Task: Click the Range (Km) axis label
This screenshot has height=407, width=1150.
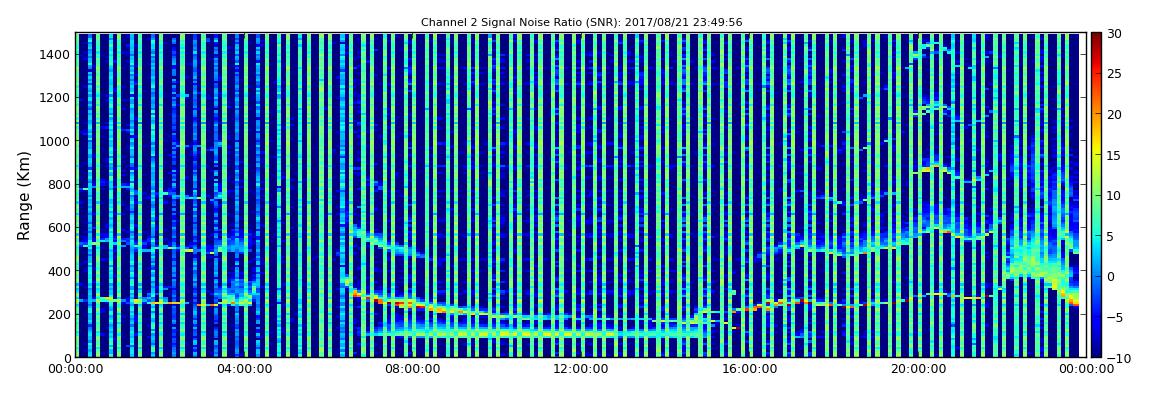Action: (23, 196)
